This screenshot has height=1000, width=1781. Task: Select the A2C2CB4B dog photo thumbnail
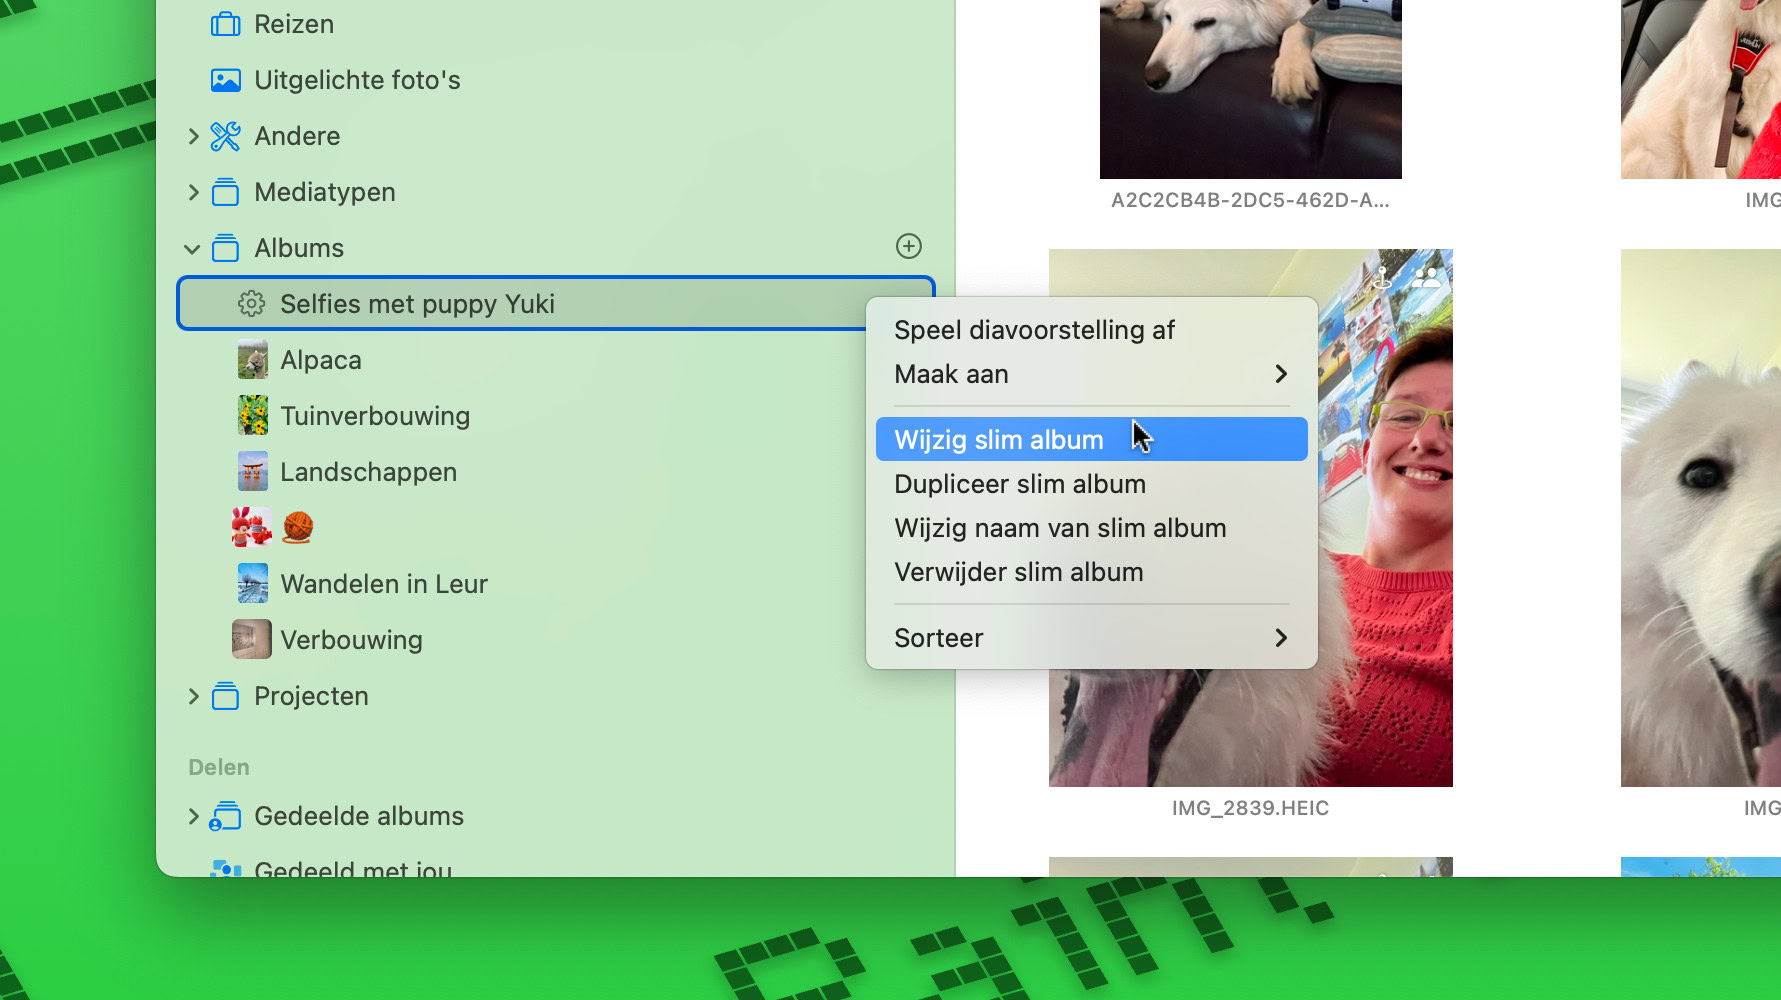1250,88
